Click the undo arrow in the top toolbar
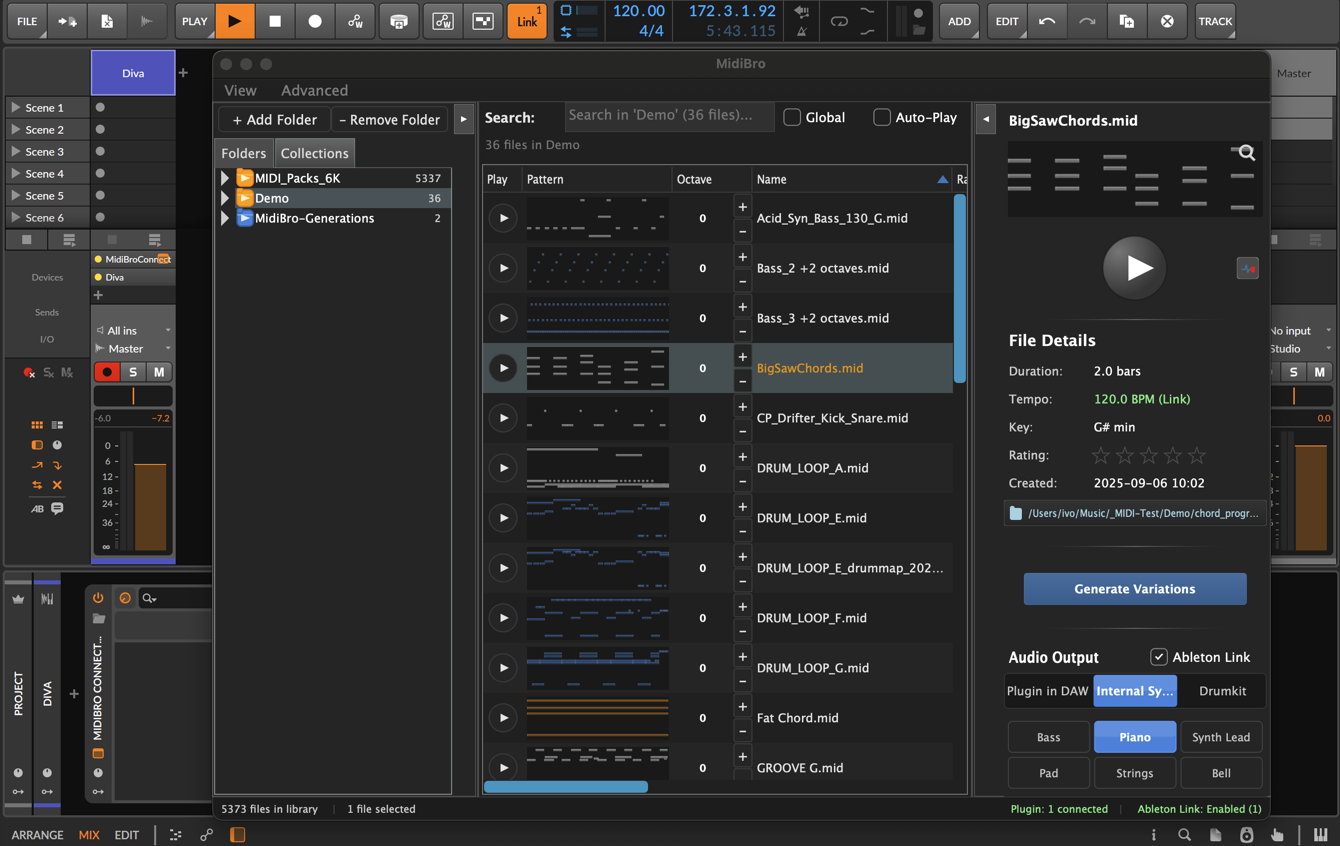This screenshot has height=846, width=1340. (1047, 21)
